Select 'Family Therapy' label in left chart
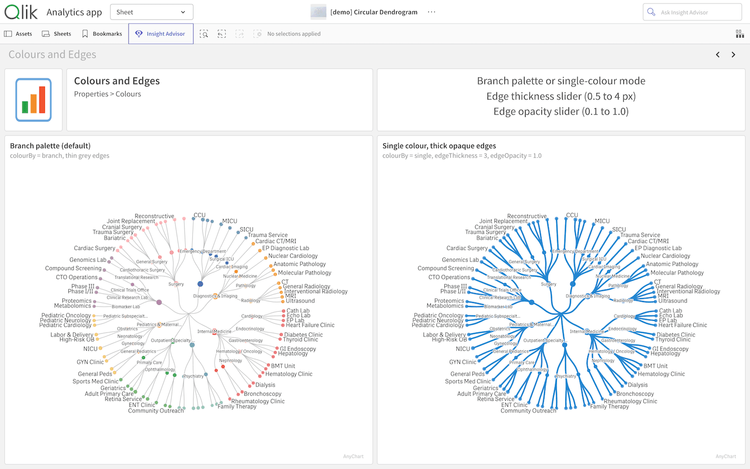Image resolution: width=750 pixels, height=469 pixels. (237, 407)
